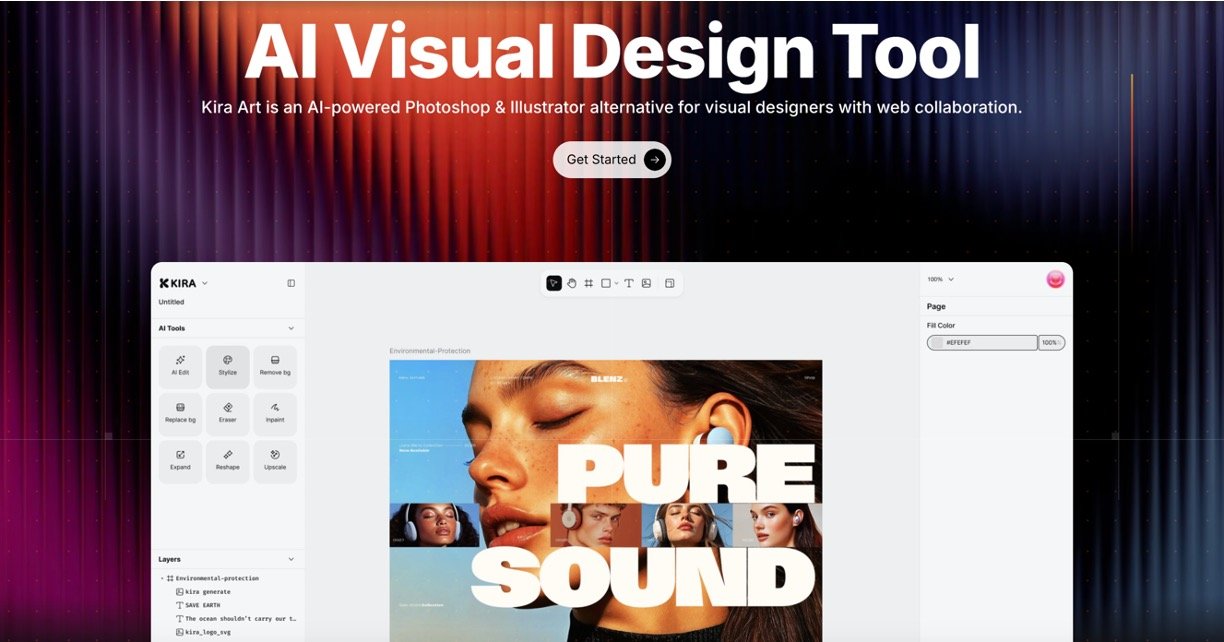
Task: Collapse the Environmental-protection layer group
Action: [162, 578]
